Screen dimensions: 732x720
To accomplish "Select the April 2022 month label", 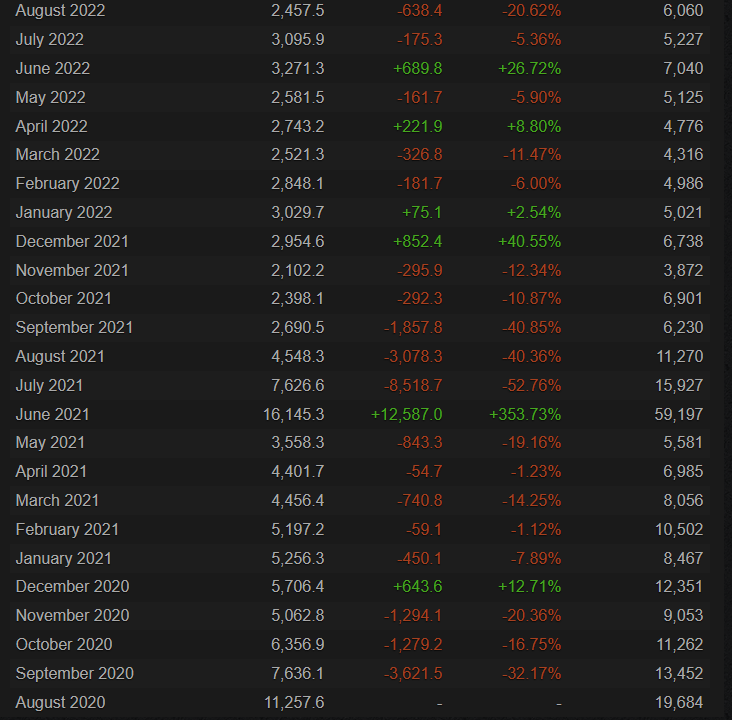I will [51, 126].
